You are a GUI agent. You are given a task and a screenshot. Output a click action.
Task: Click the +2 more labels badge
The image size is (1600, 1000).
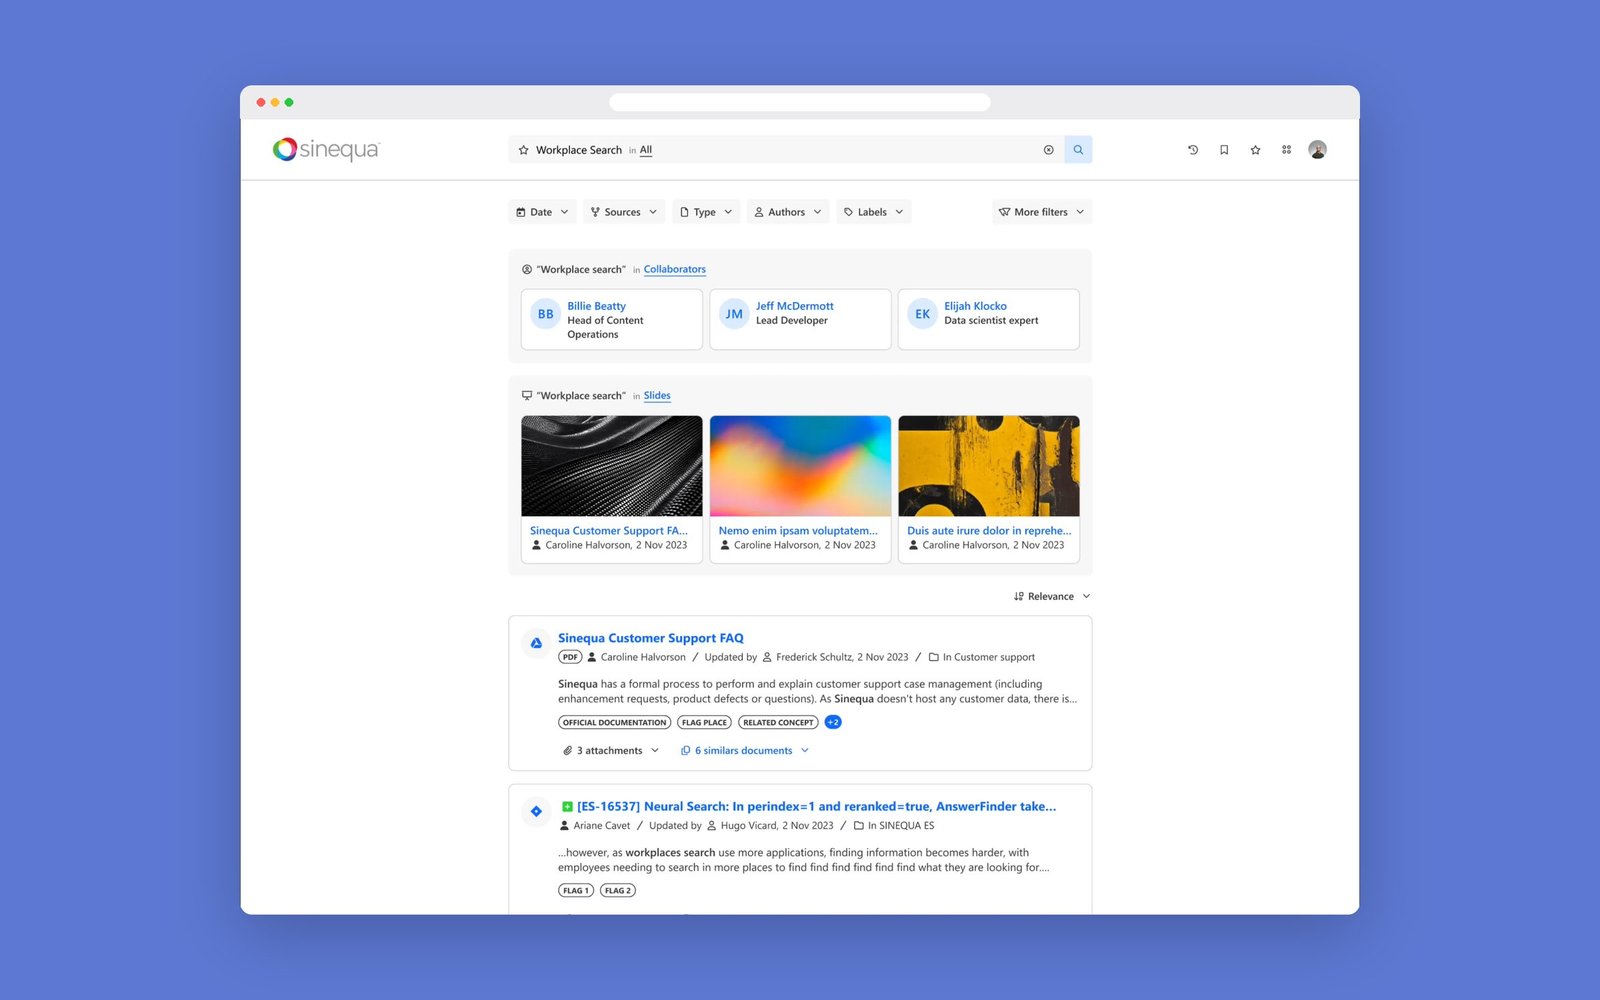point(833,722)
